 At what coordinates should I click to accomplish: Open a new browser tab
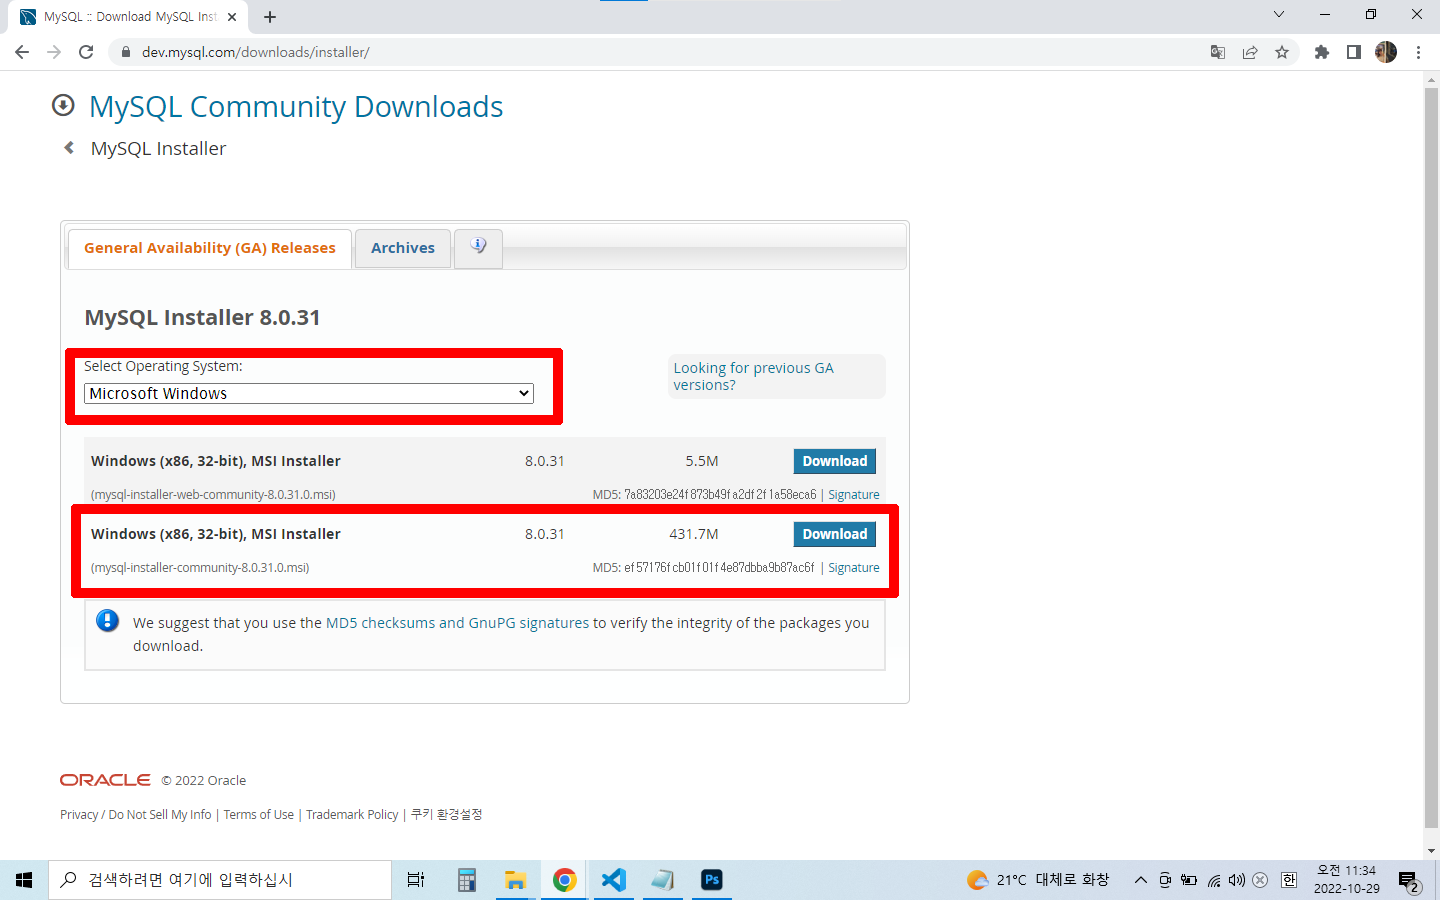[x=270, y=17]
